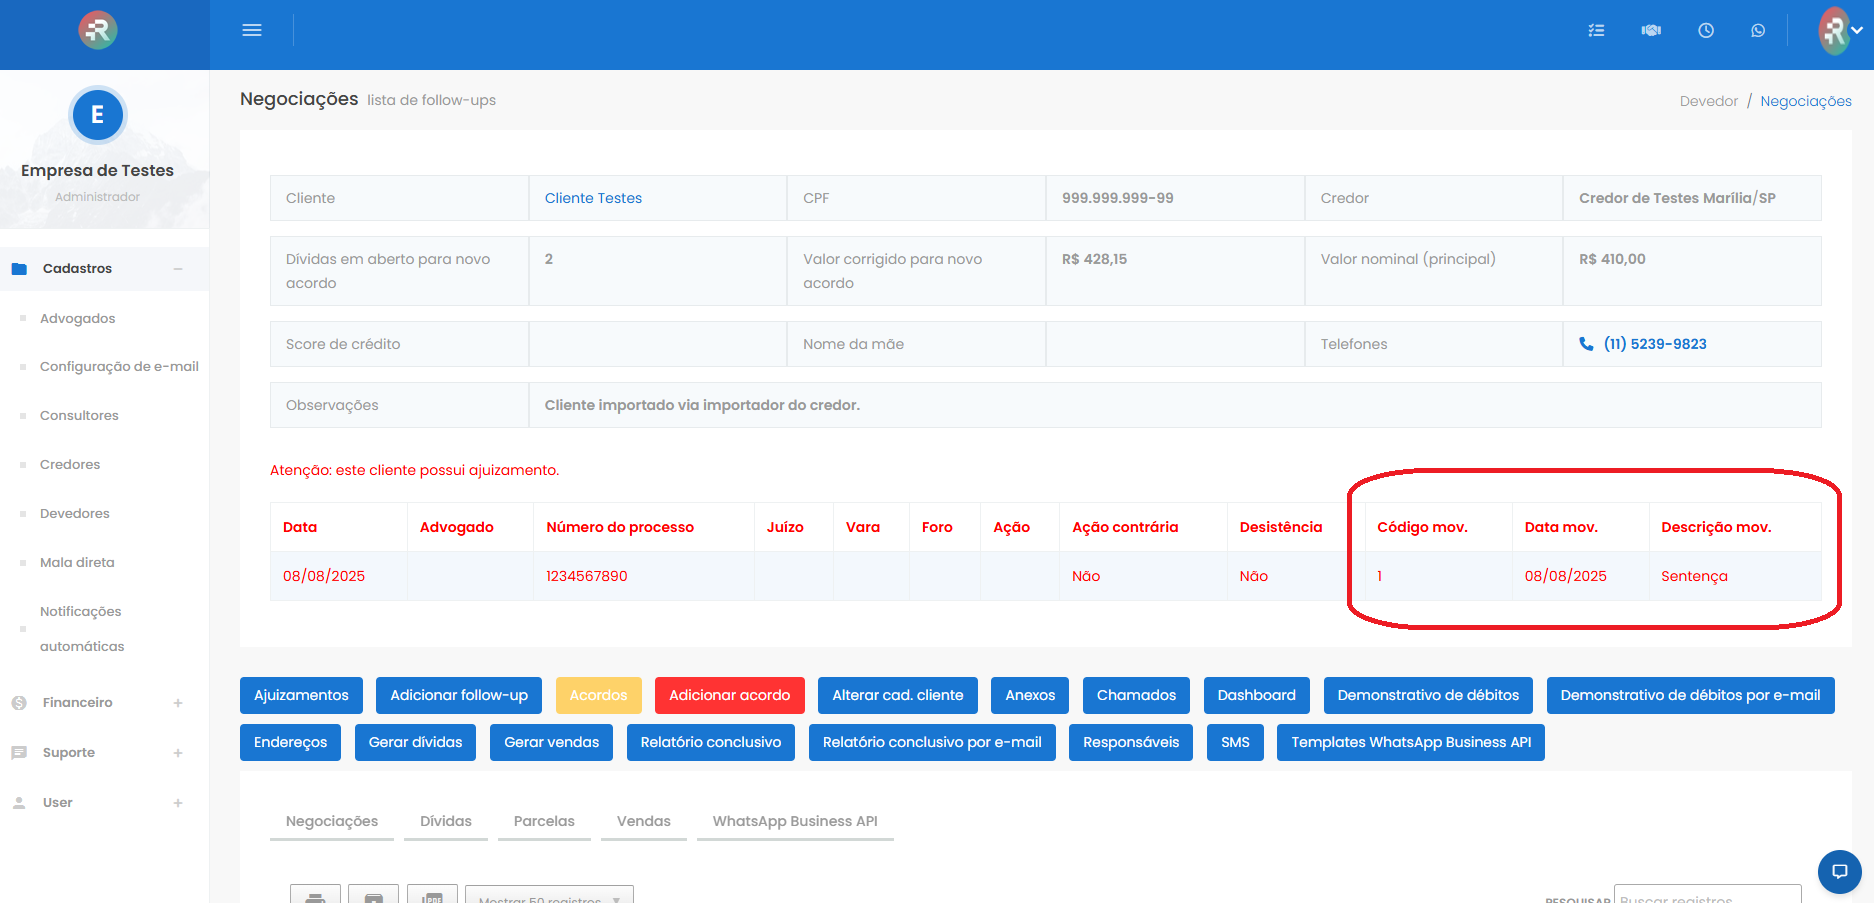Expand the Suporte sidebar menu
The height and width of the screenshot is (903, 1874).
click(178, 753)
